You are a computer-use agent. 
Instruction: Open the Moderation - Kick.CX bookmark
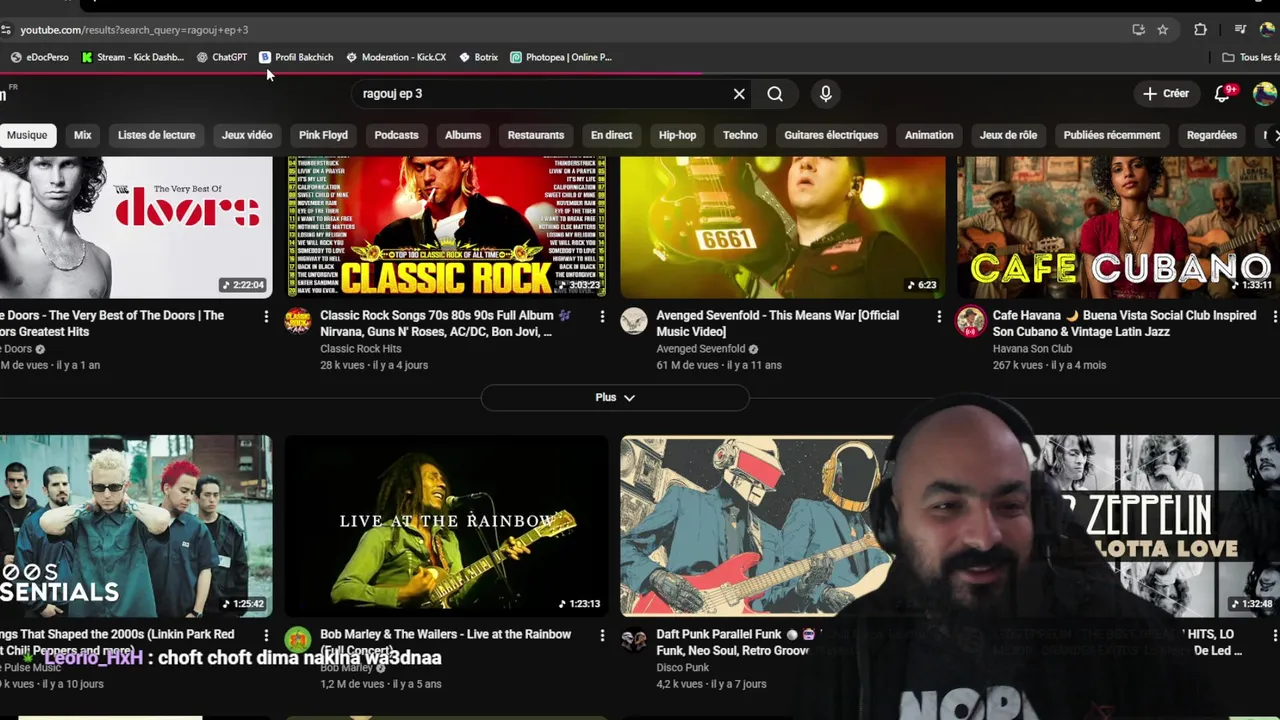tap(396, 57)
